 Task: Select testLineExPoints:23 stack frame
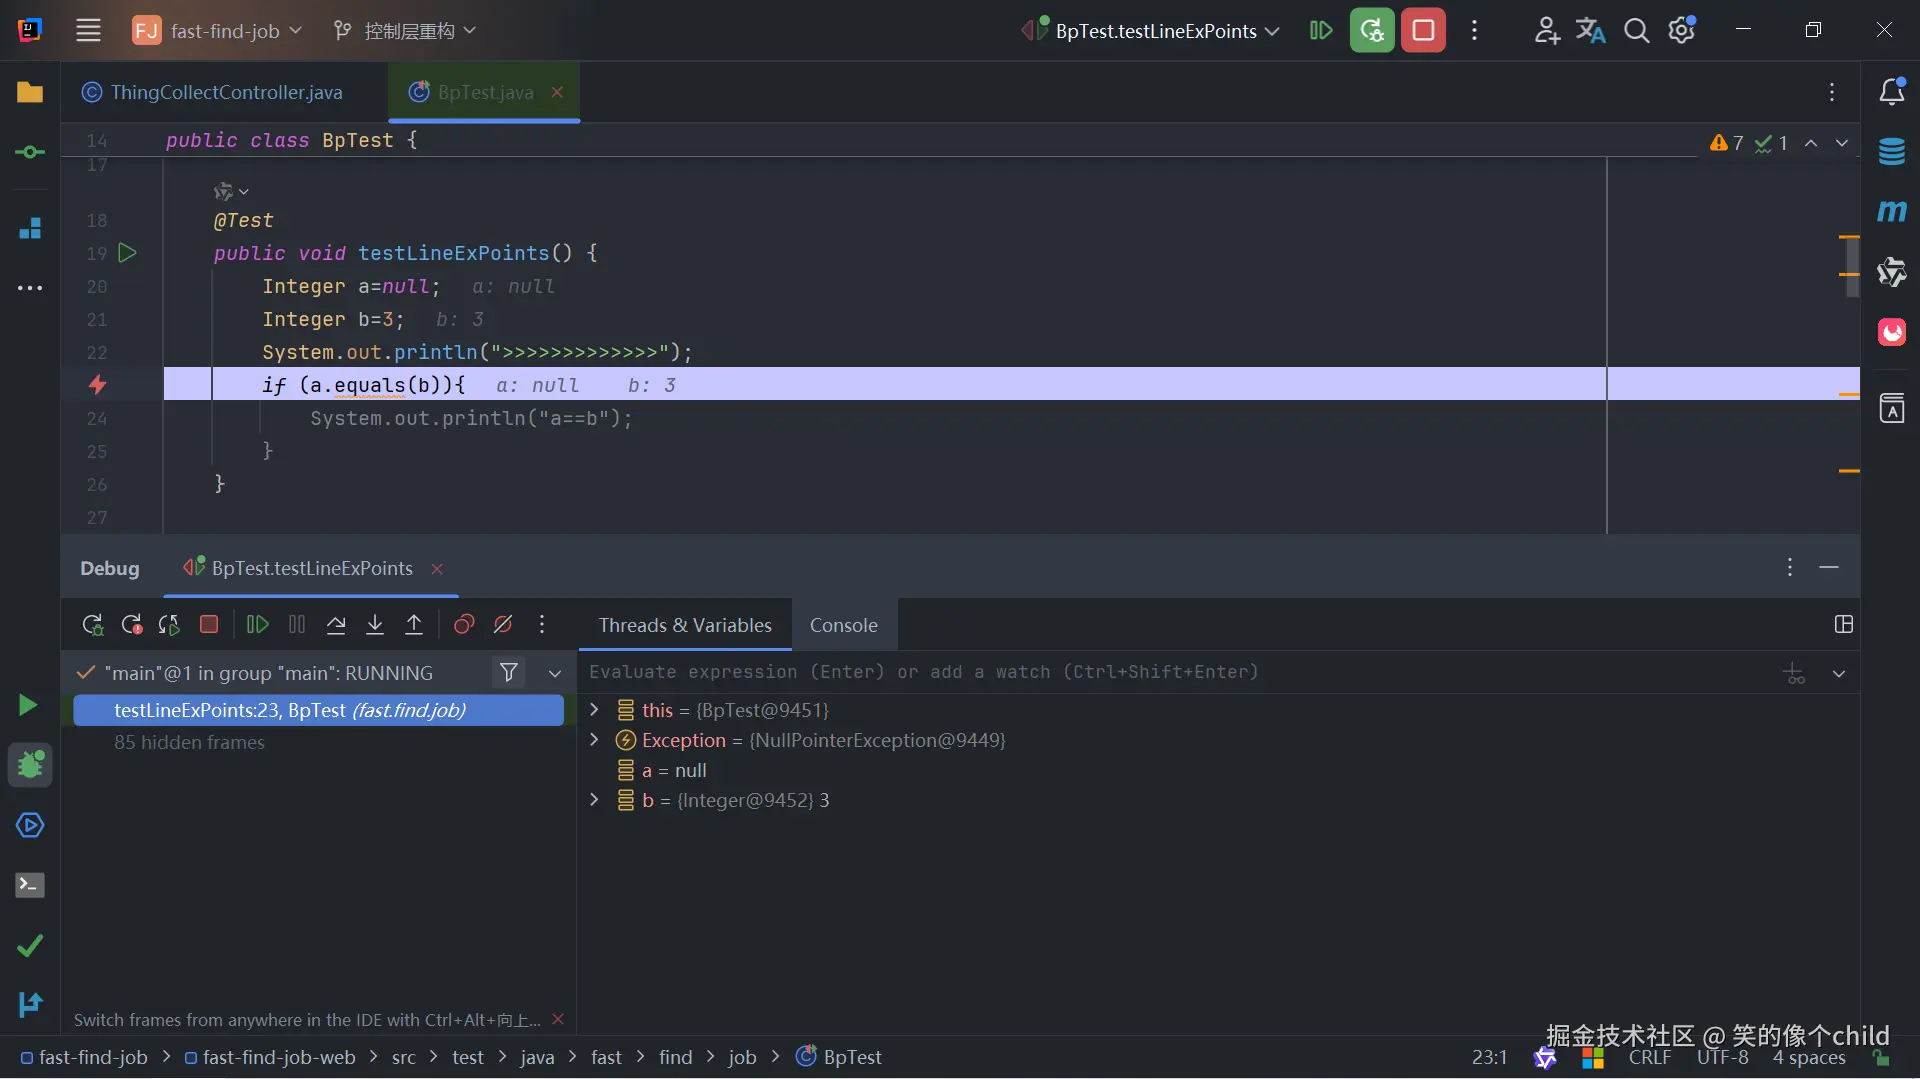319,711
